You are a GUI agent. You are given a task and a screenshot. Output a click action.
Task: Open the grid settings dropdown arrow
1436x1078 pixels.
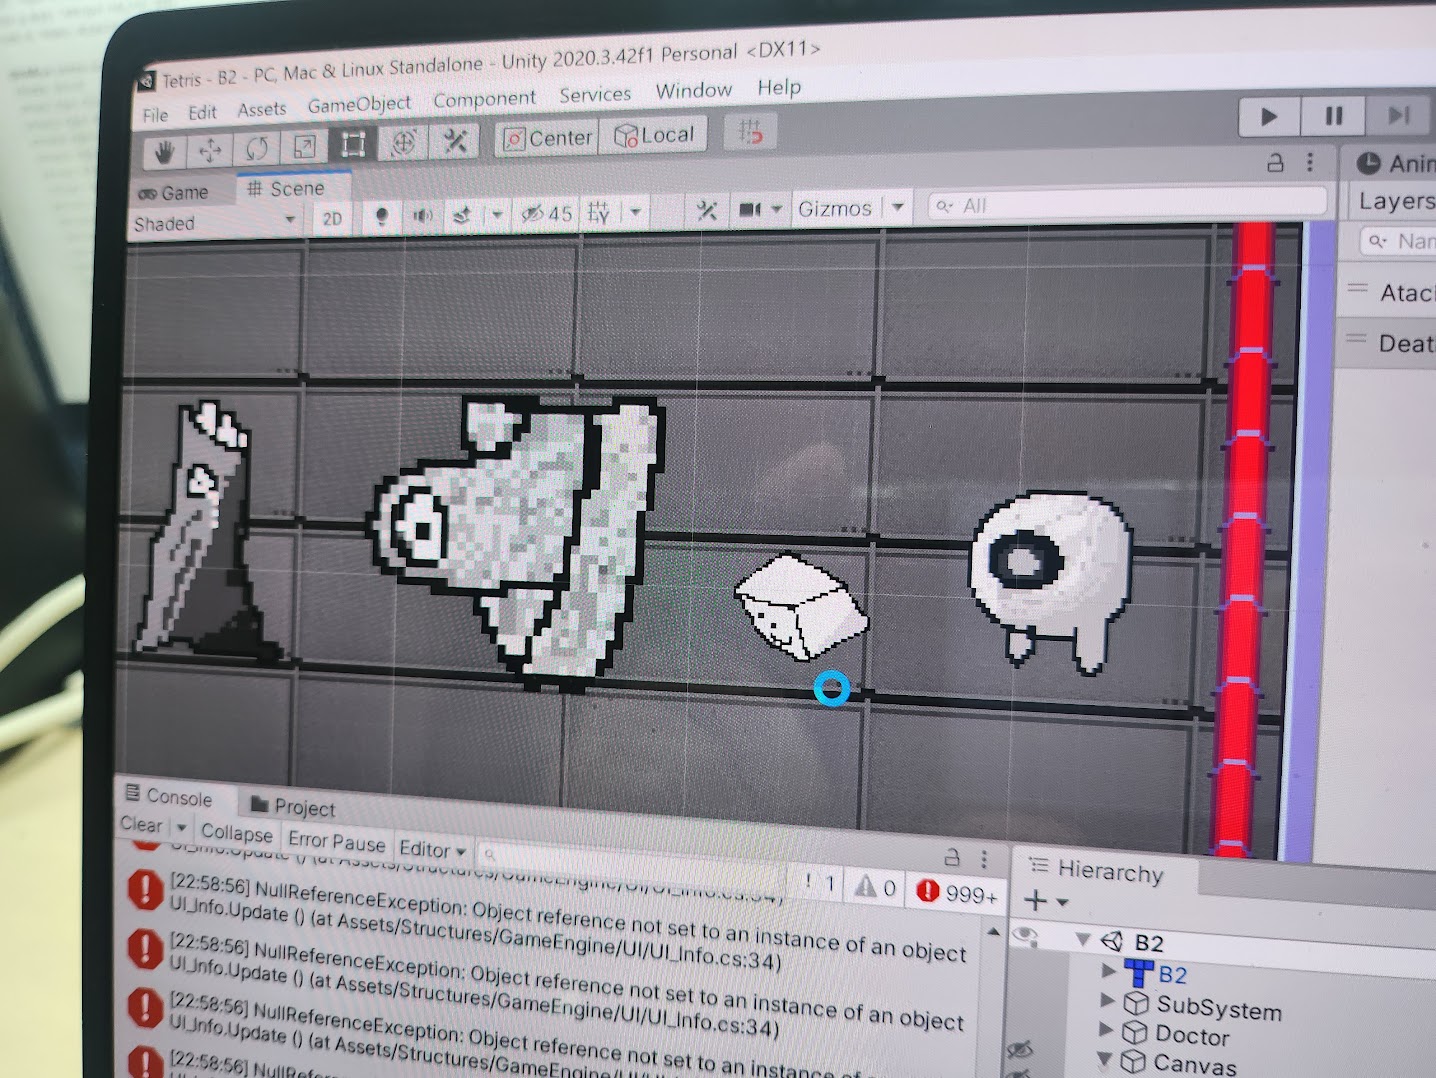(635, 211)
